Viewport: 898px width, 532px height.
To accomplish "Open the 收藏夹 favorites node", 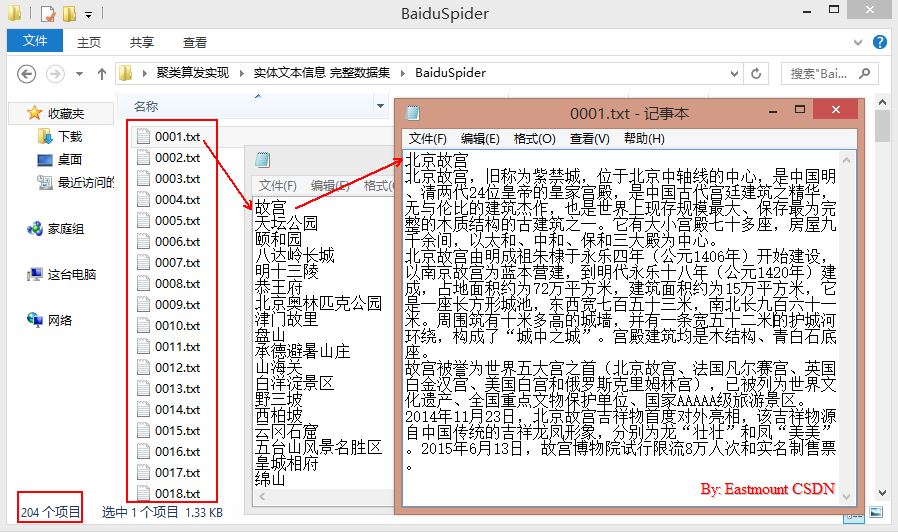I will click(66, 113).
